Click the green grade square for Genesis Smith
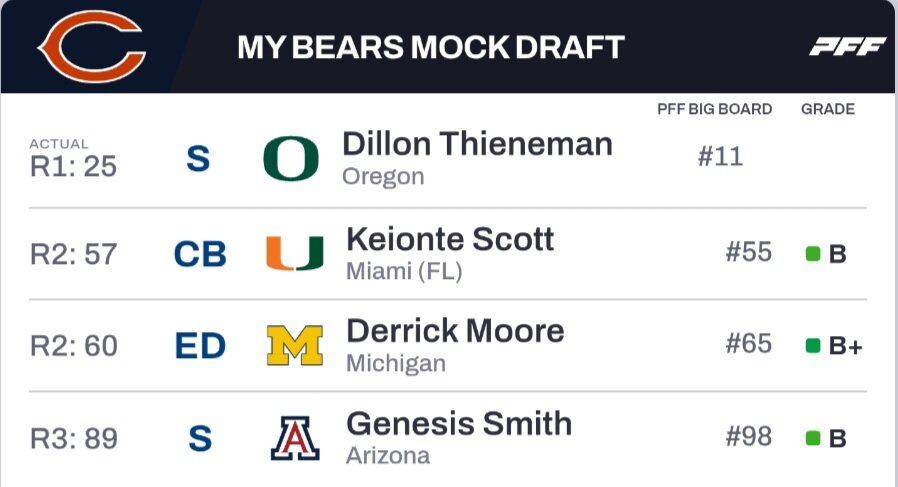 pyautogui.click(x=813, y=439)
